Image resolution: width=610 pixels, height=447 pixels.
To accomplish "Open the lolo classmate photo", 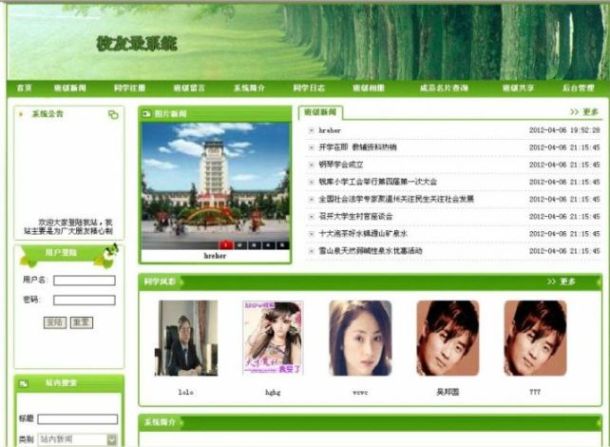I will [x=186, y=338].
